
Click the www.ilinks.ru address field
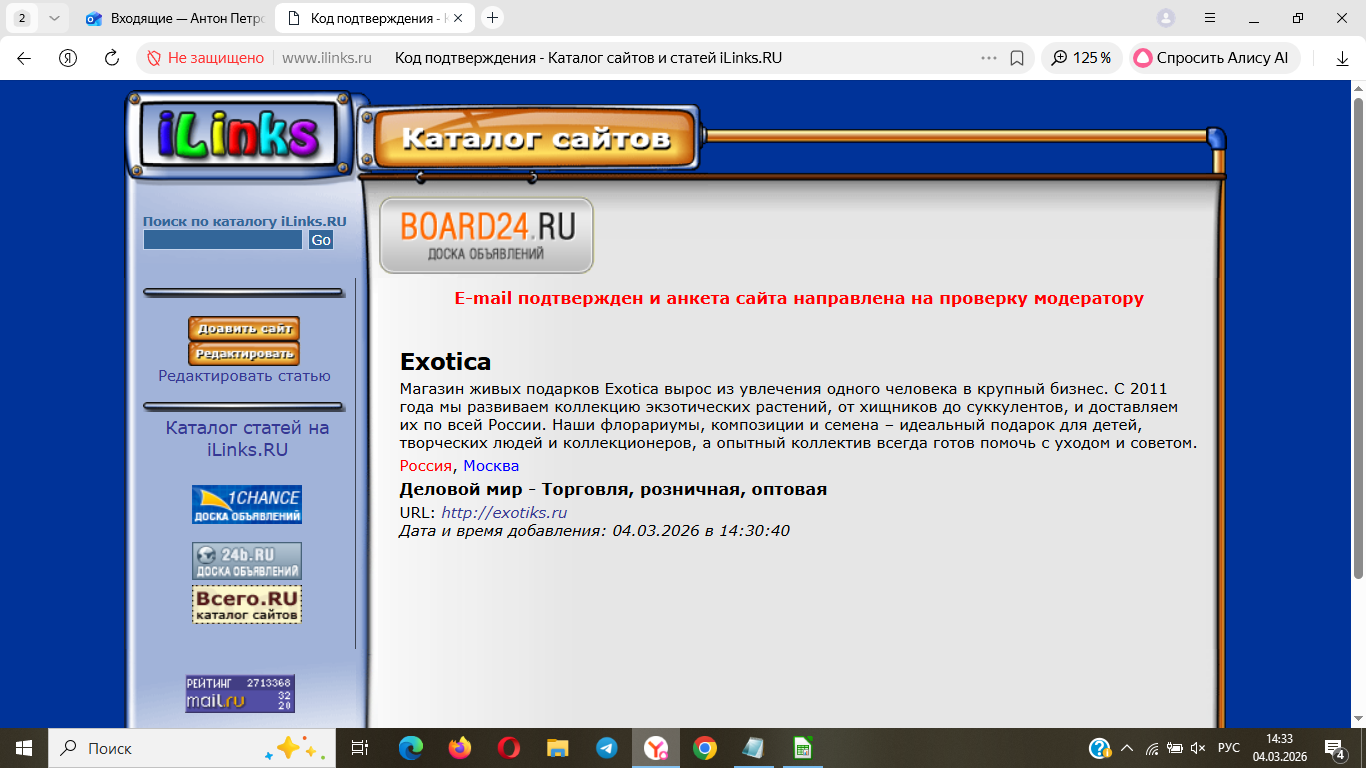pos(327,58)
